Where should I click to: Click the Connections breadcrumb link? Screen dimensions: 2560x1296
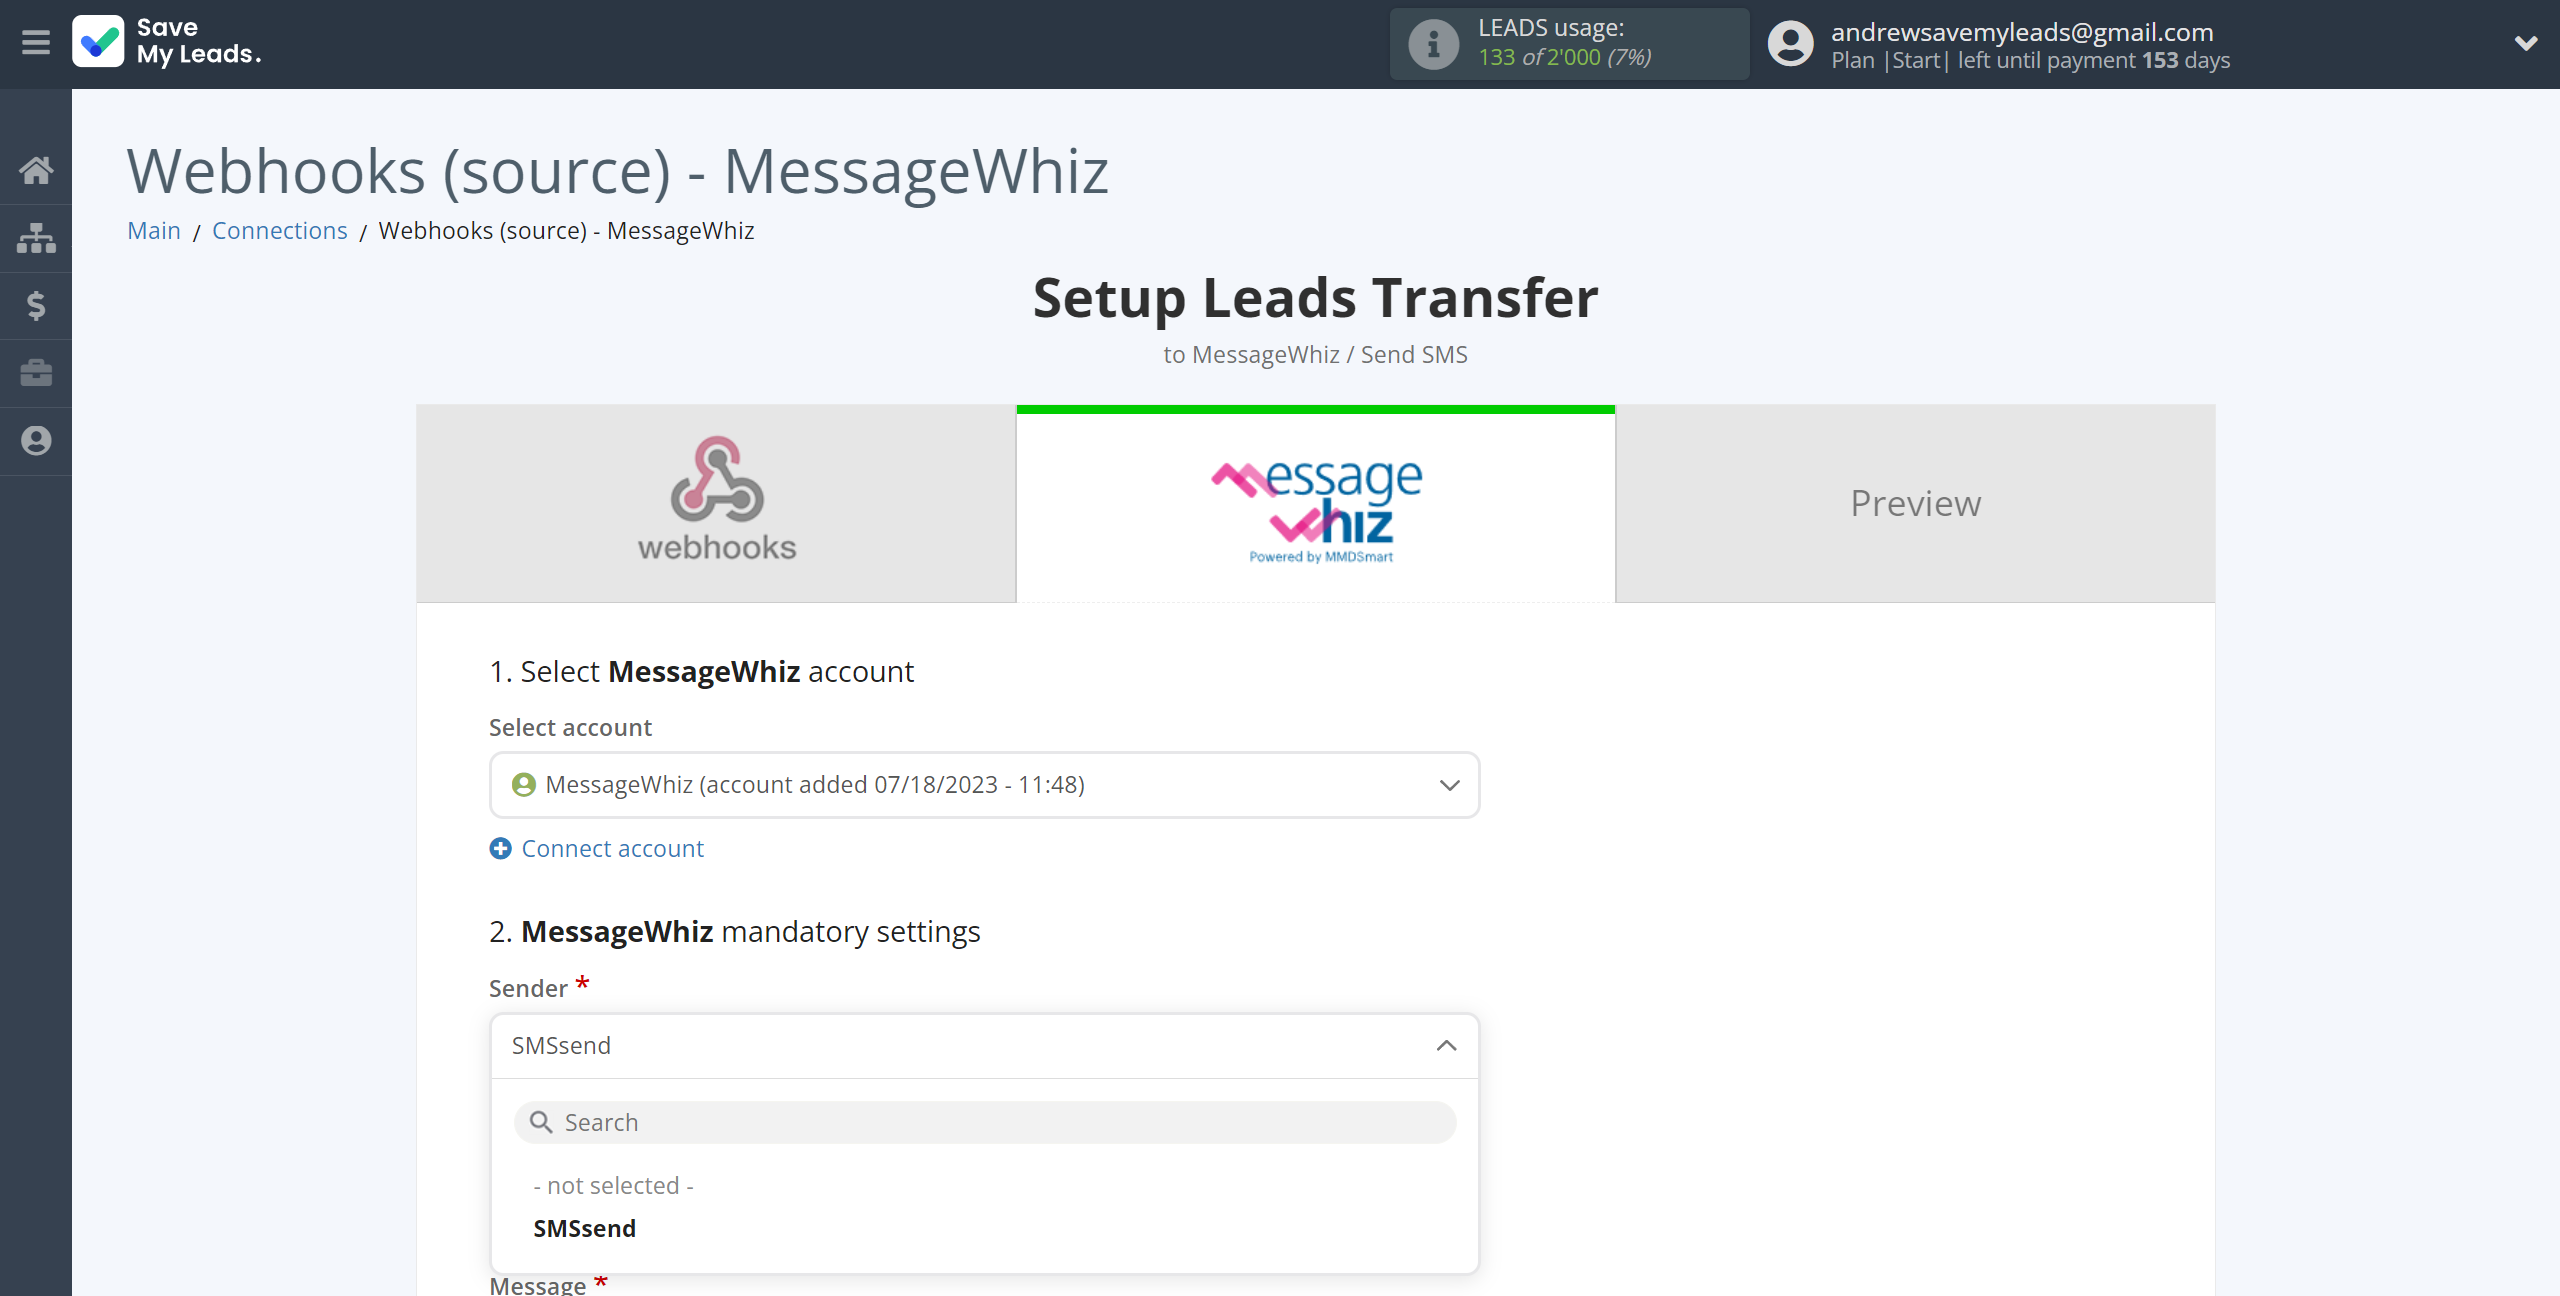click(x=278, y=230)
